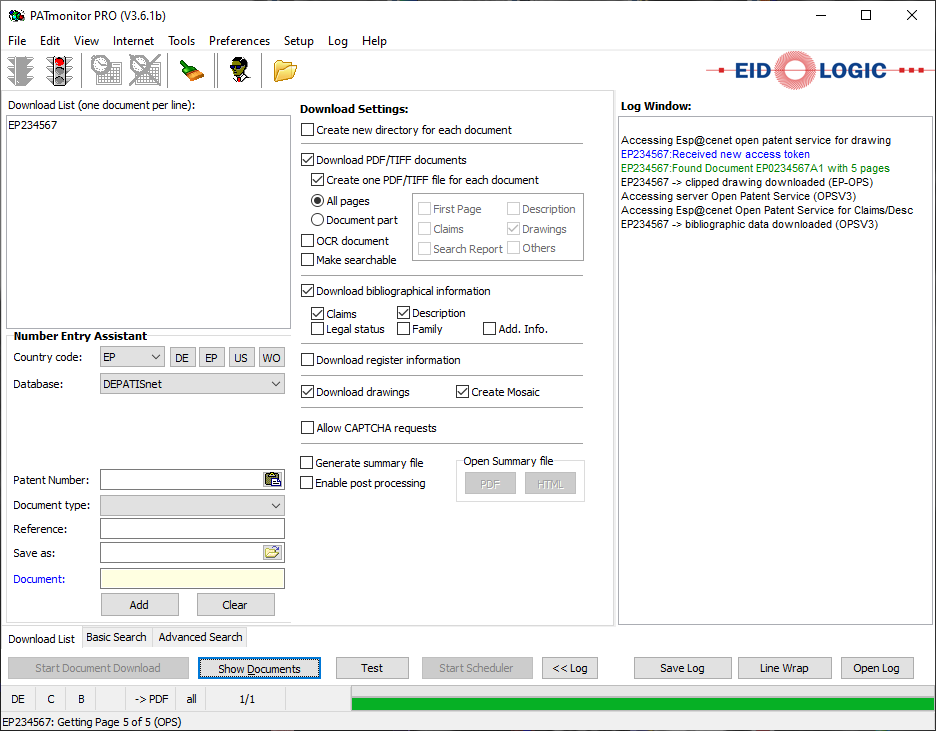Click the spy agent toolbar icon
This screenshot has width=936, height=731.
[240, 70]
